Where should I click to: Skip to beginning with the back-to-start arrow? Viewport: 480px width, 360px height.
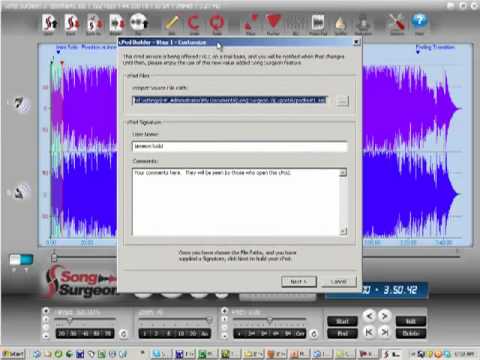369,332
